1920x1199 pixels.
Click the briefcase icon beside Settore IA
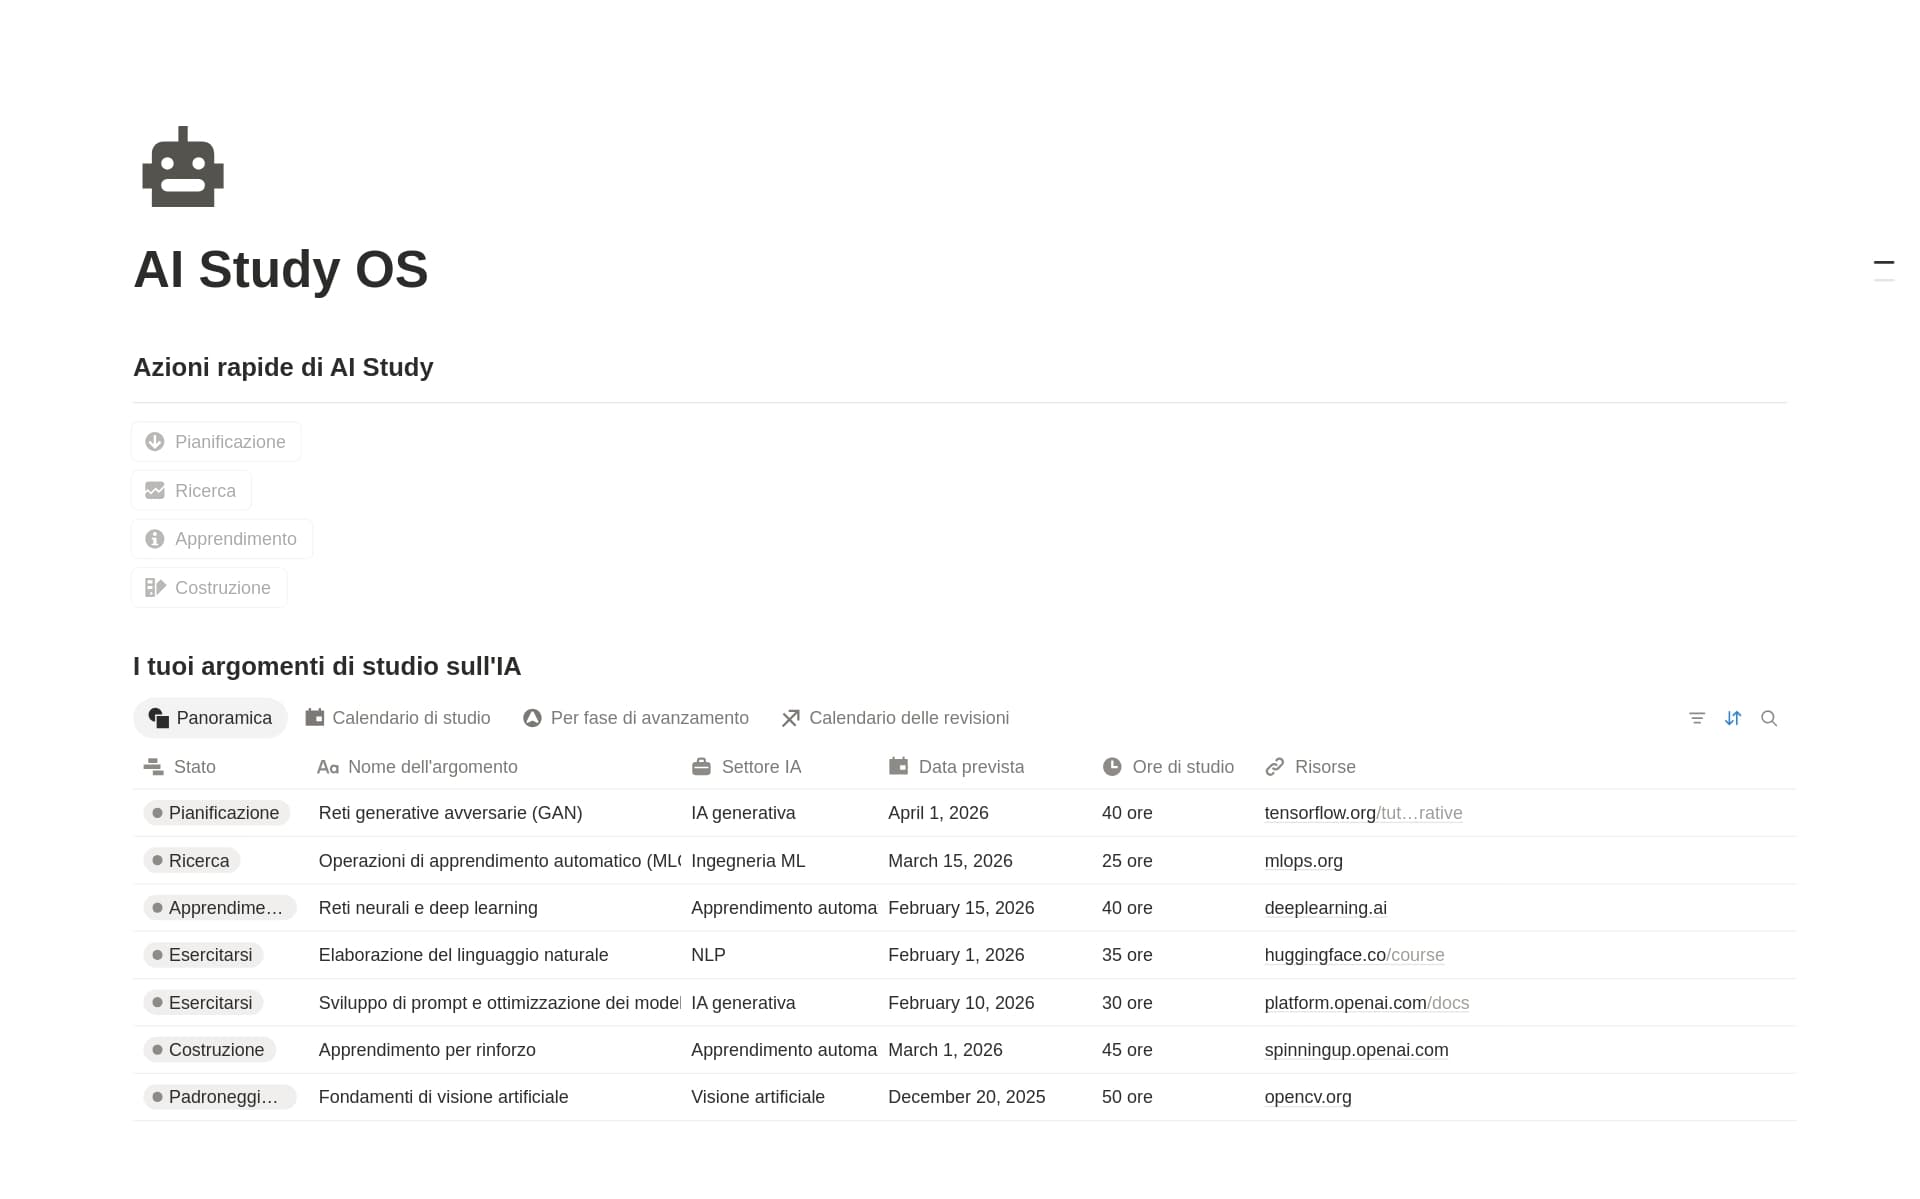[x=701, y=767]
